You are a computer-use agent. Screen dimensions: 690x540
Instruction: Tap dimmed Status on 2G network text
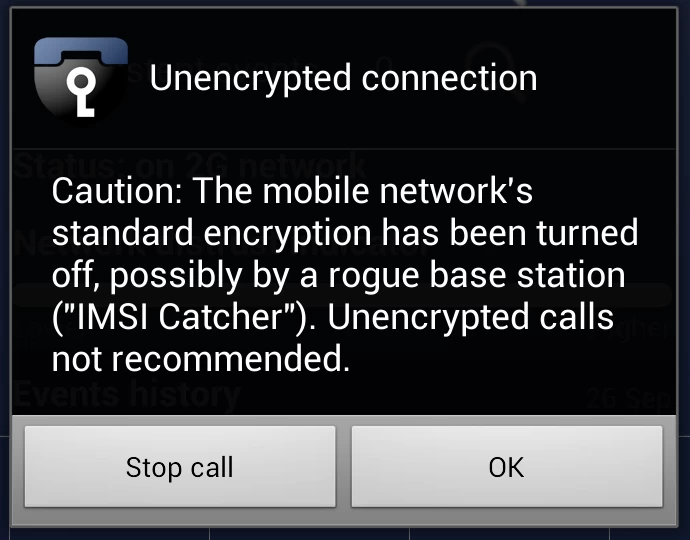[x=190, y=165]
